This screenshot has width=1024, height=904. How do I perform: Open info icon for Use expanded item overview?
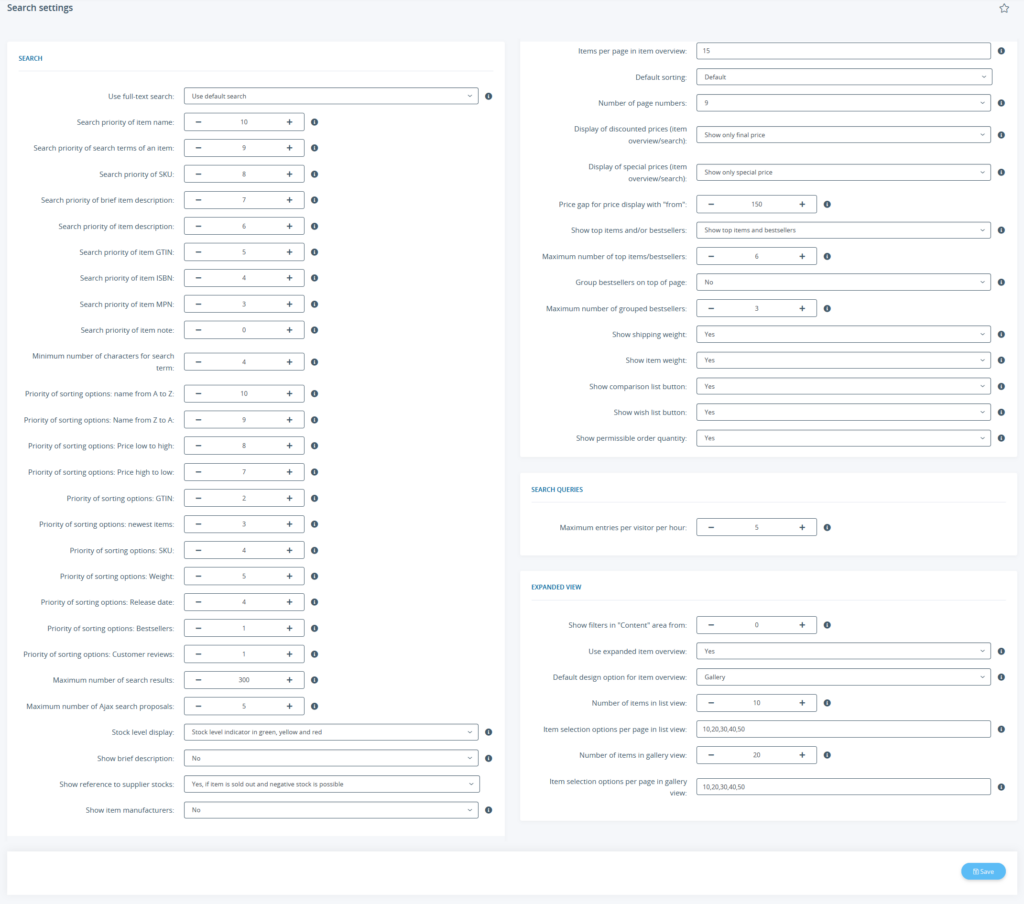[x=1001, y=650]
